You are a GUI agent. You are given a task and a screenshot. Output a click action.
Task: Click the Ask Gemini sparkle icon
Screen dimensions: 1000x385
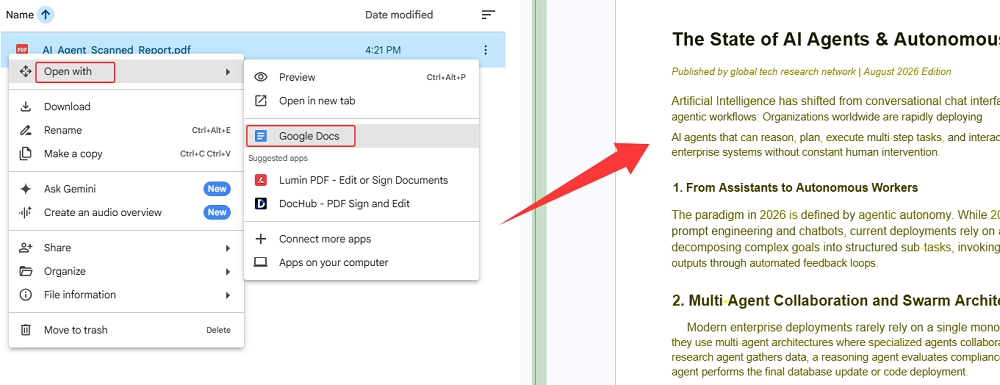pyautogui.click(x=26, y=189)
